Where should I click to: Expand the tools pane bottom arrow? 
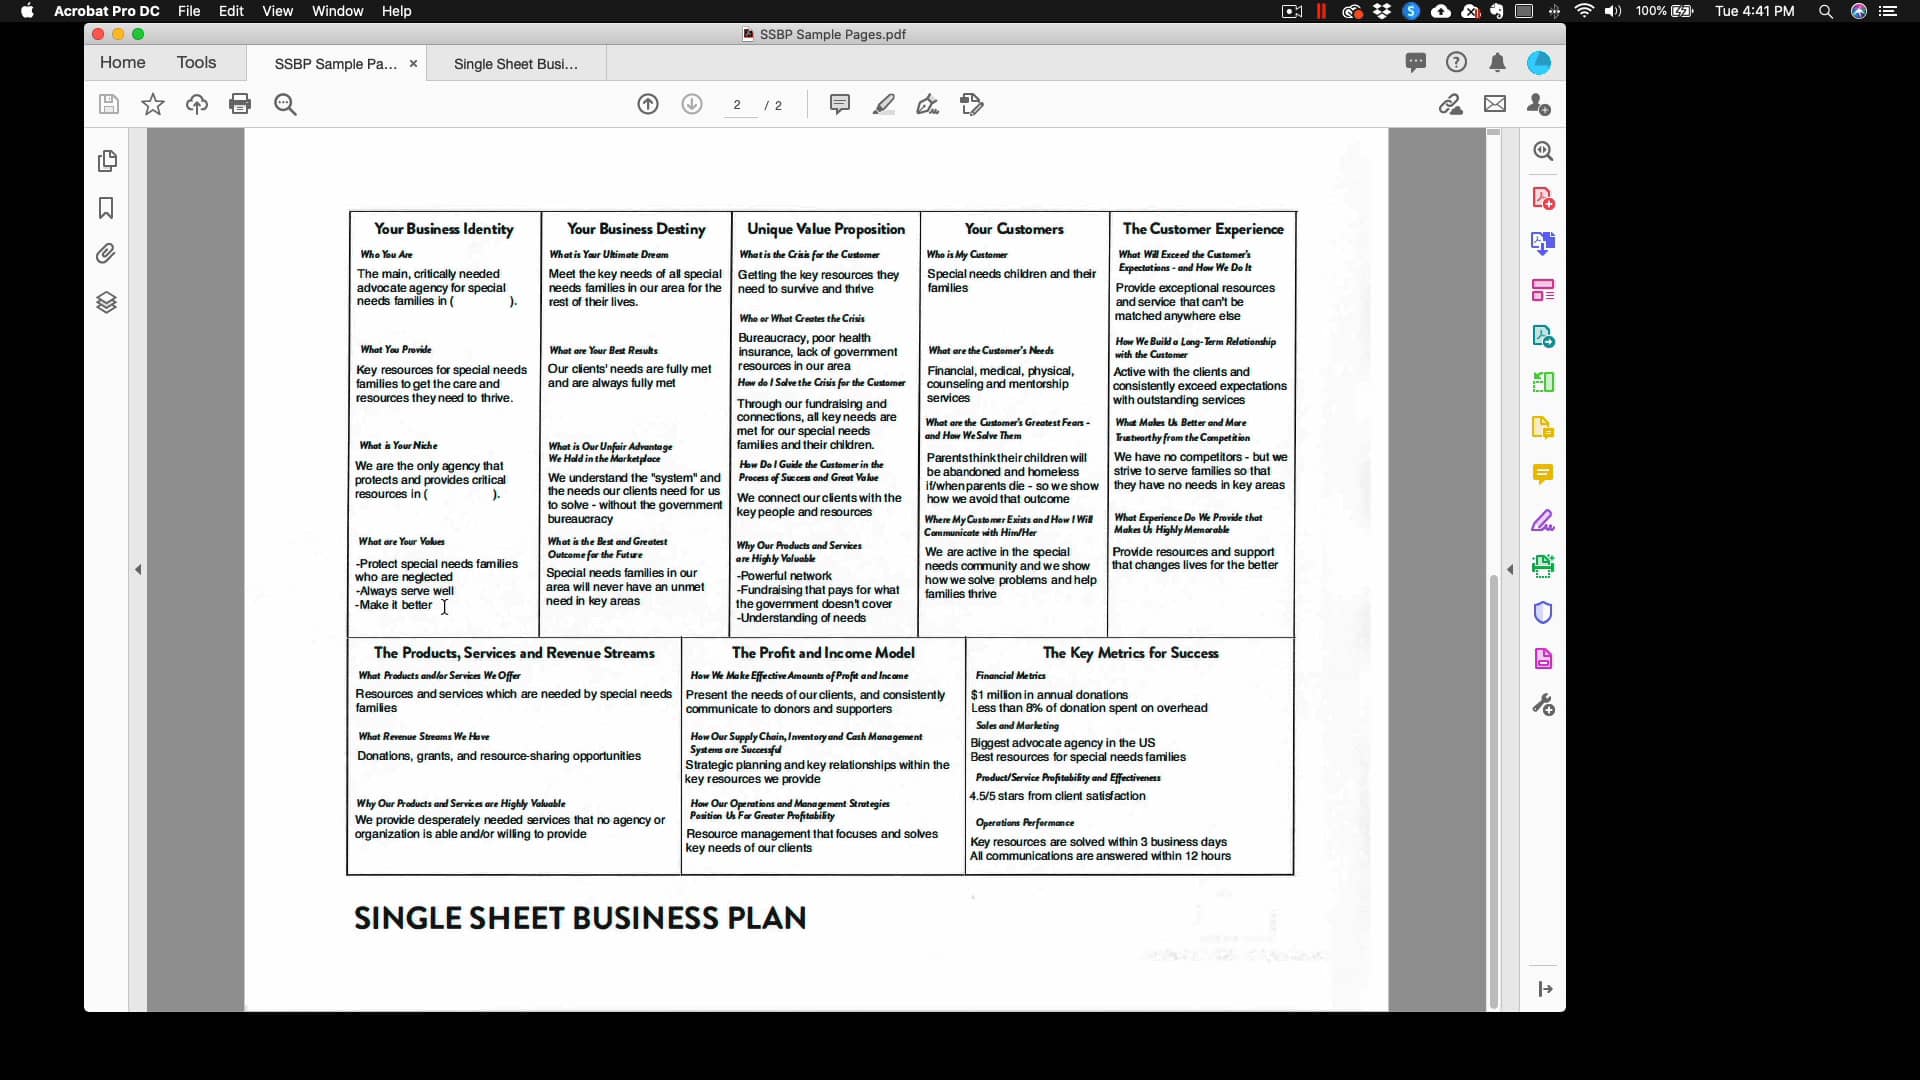pyautogui.click(x=1545, y=989)
